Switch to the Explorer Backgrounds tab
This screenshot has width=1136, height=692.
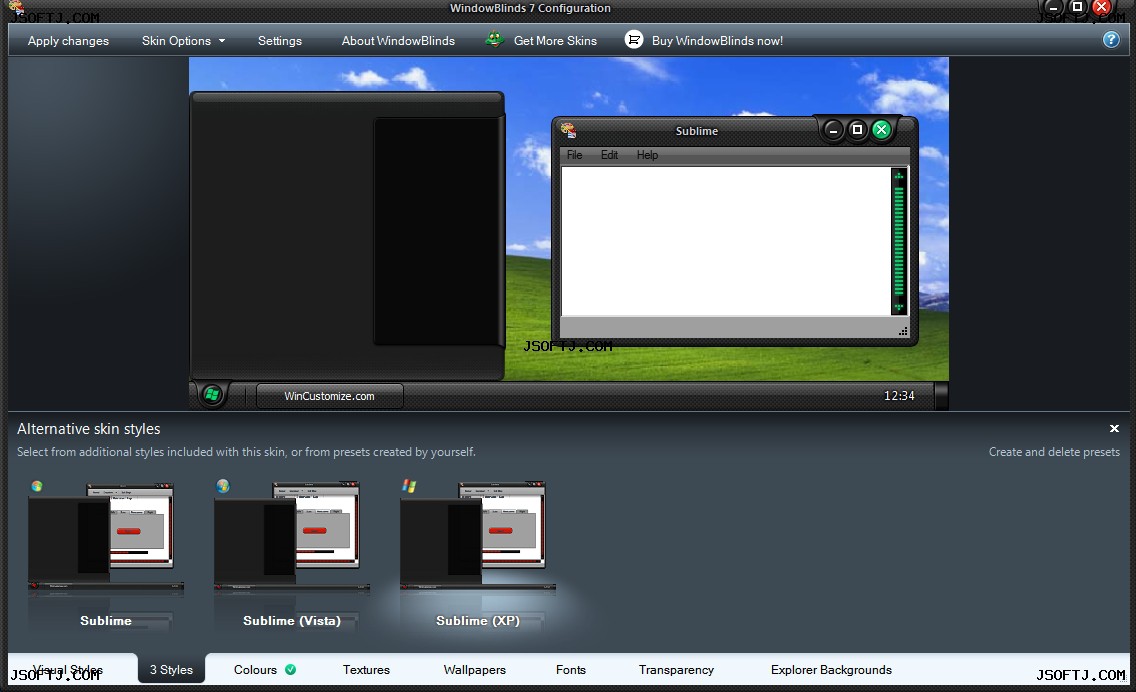coord(831,670)
